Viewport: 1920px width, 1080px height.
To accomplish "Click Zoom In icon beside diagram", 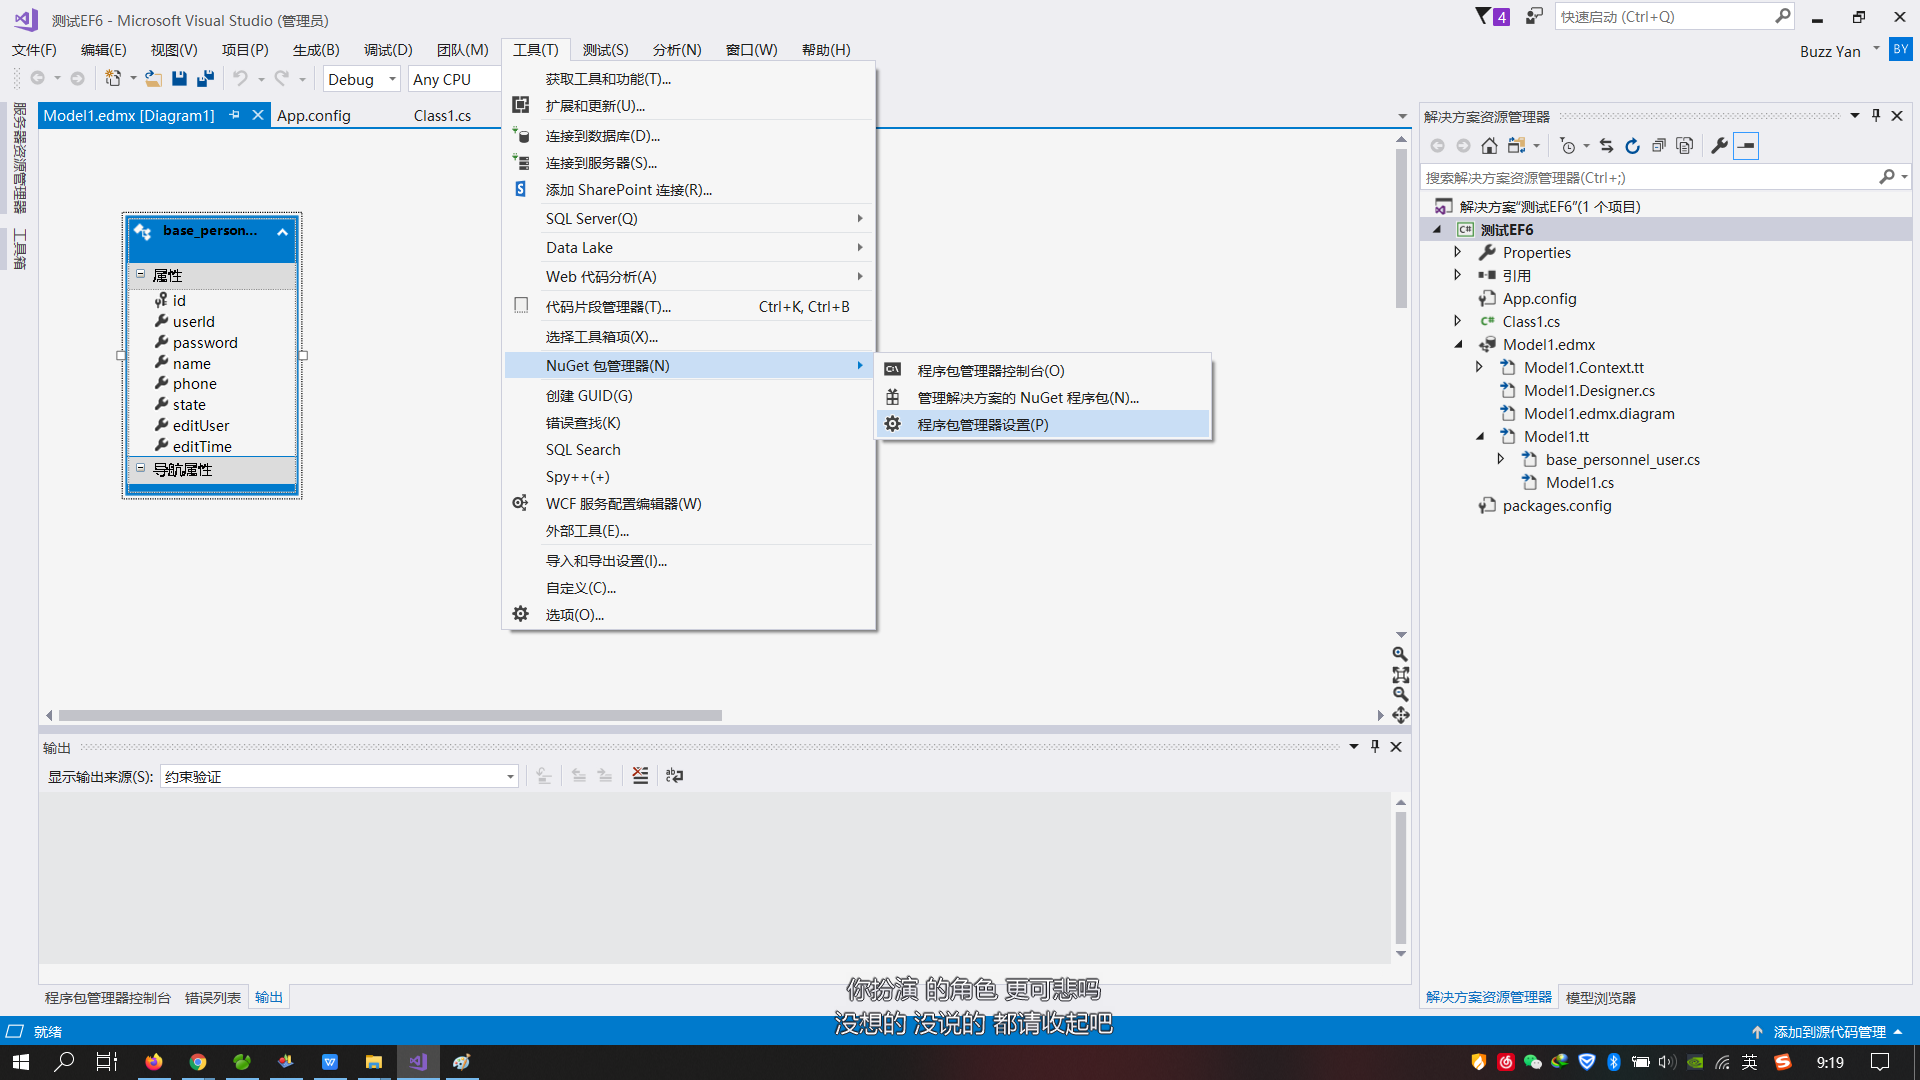I will point(1400,654).
